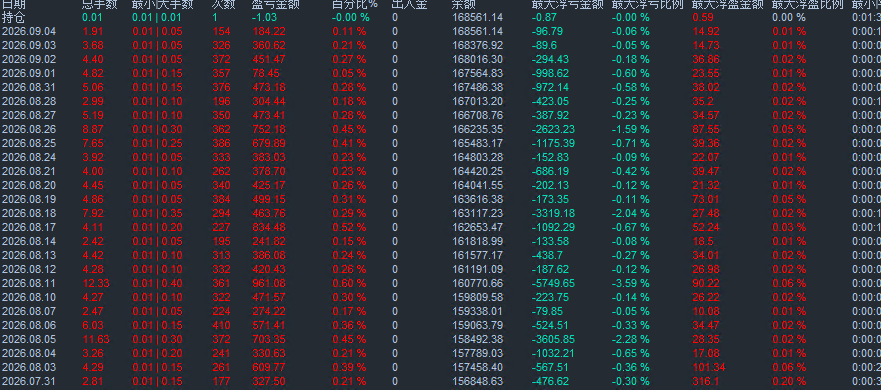Click total lots value 12.33
Viewport: 881px width, 390px height.
96,283
